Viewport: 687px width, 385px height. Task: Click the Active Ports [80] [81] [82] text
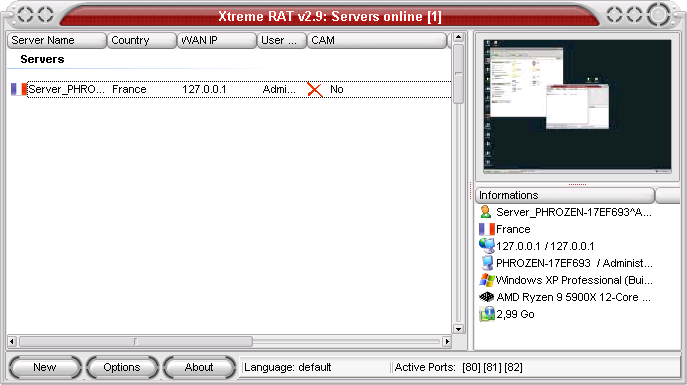pos(458,367)
